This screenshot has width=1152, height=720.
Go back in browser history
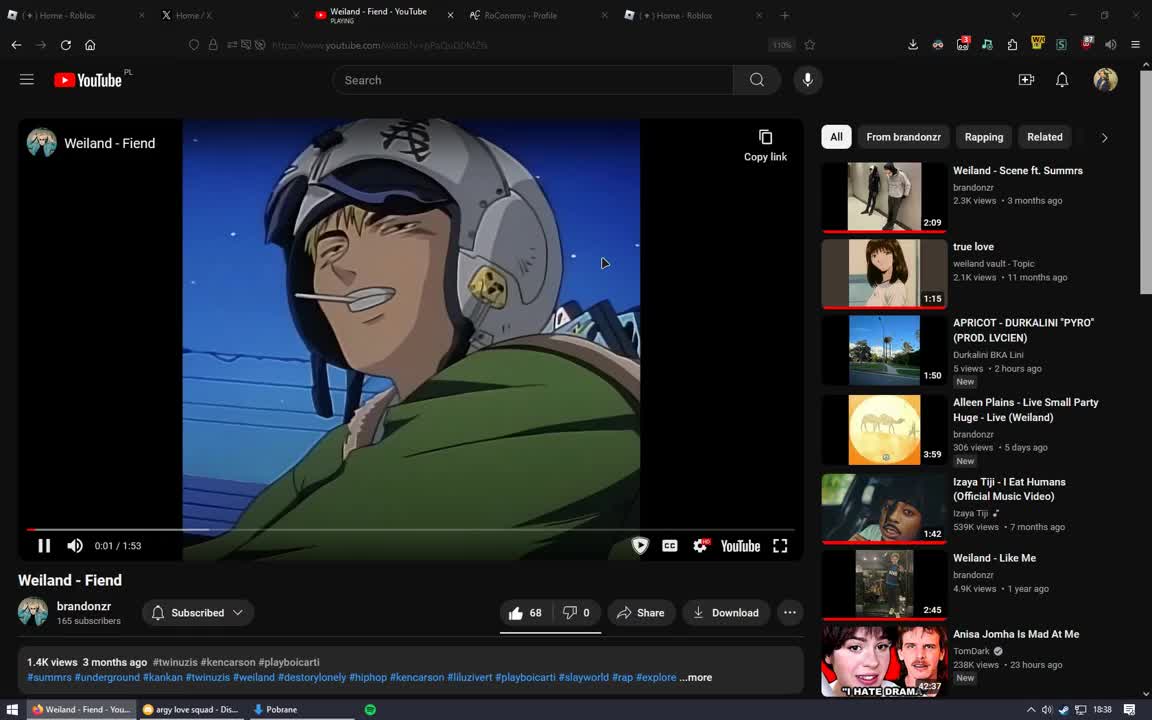(16, 45)
